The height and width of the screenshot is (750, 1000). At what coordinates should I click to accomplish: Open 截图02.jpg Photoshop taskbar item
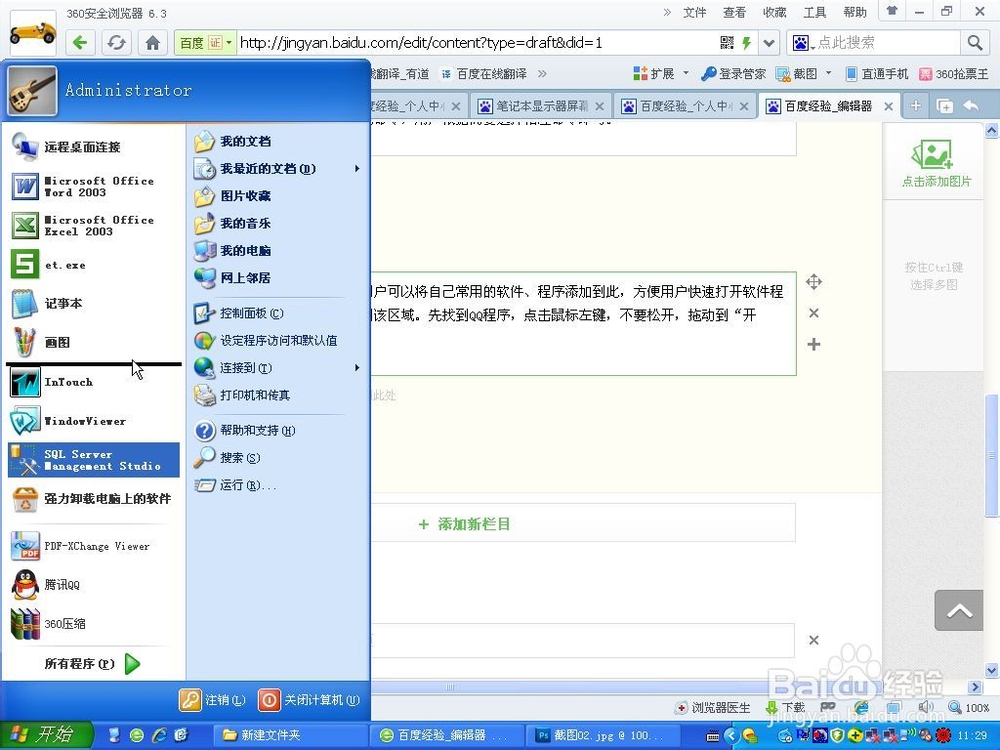[x=601, y=735]
